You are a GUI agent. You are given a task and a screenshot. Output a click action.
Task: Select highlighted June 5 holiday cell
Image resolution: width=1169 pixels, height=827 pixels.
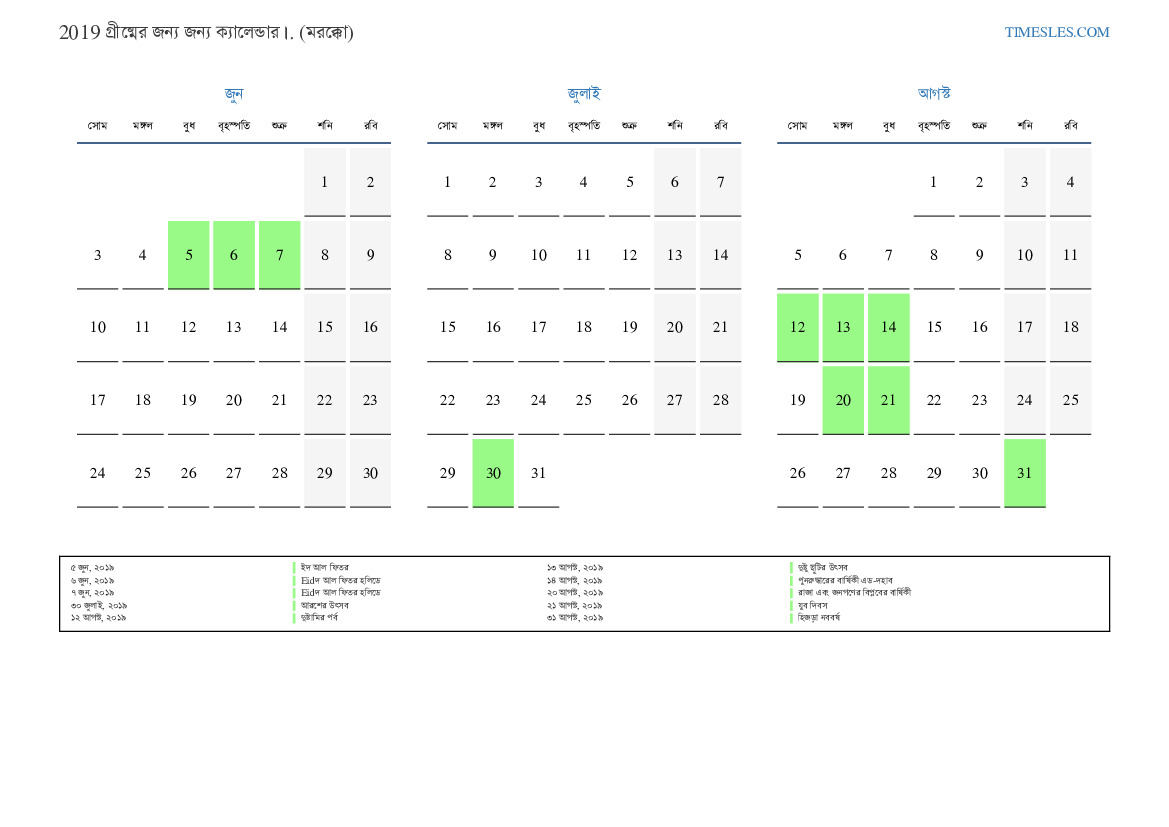tap(188, 255)
